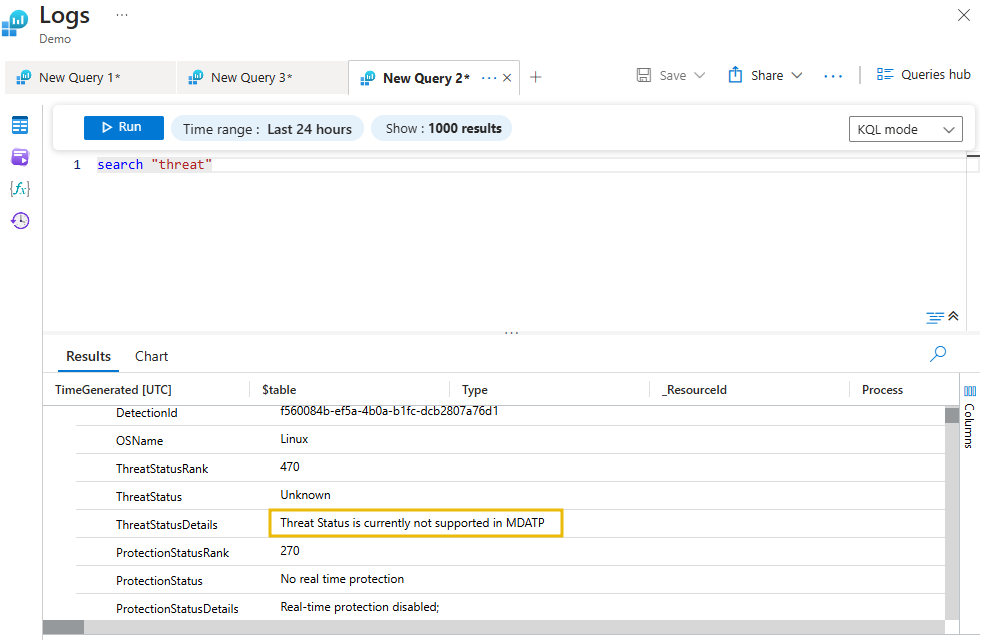Open the Columns side panel
This screenshot has width=985, height=640.
pyautogui.click(x=970, y=416)
